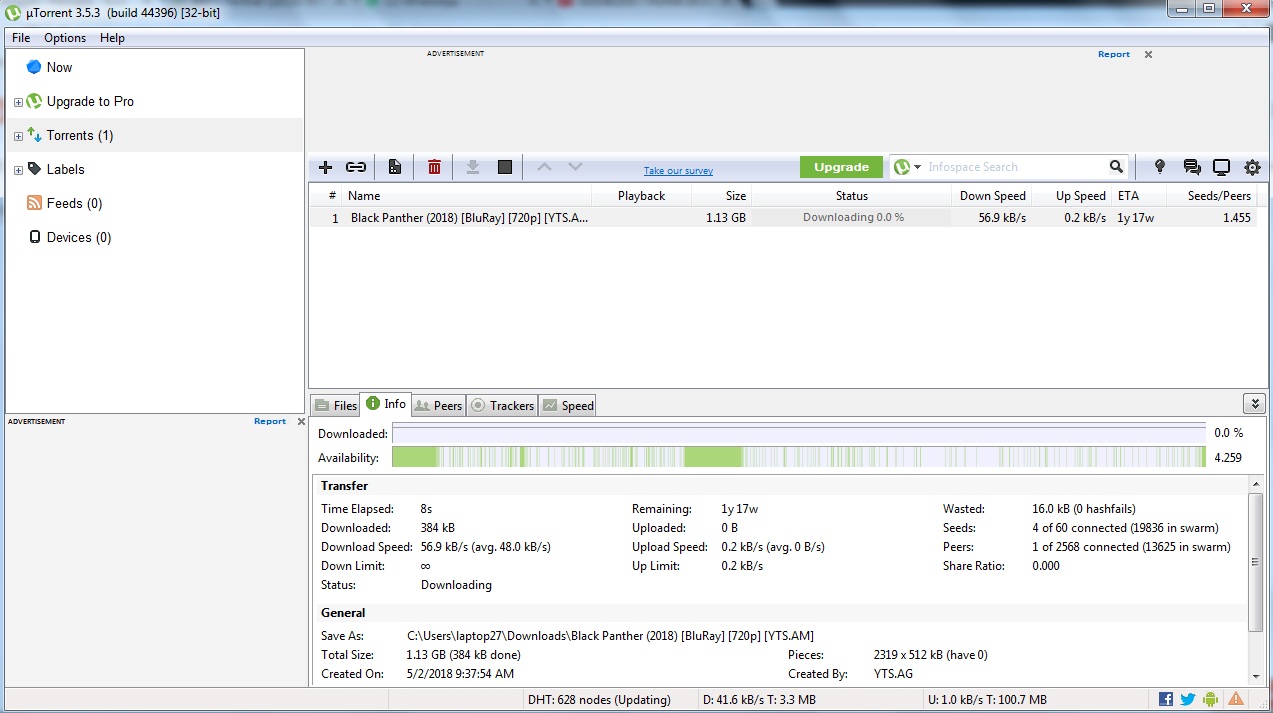
Task: Click Report link in top advertisement
Action: [x=1113, y=54]
